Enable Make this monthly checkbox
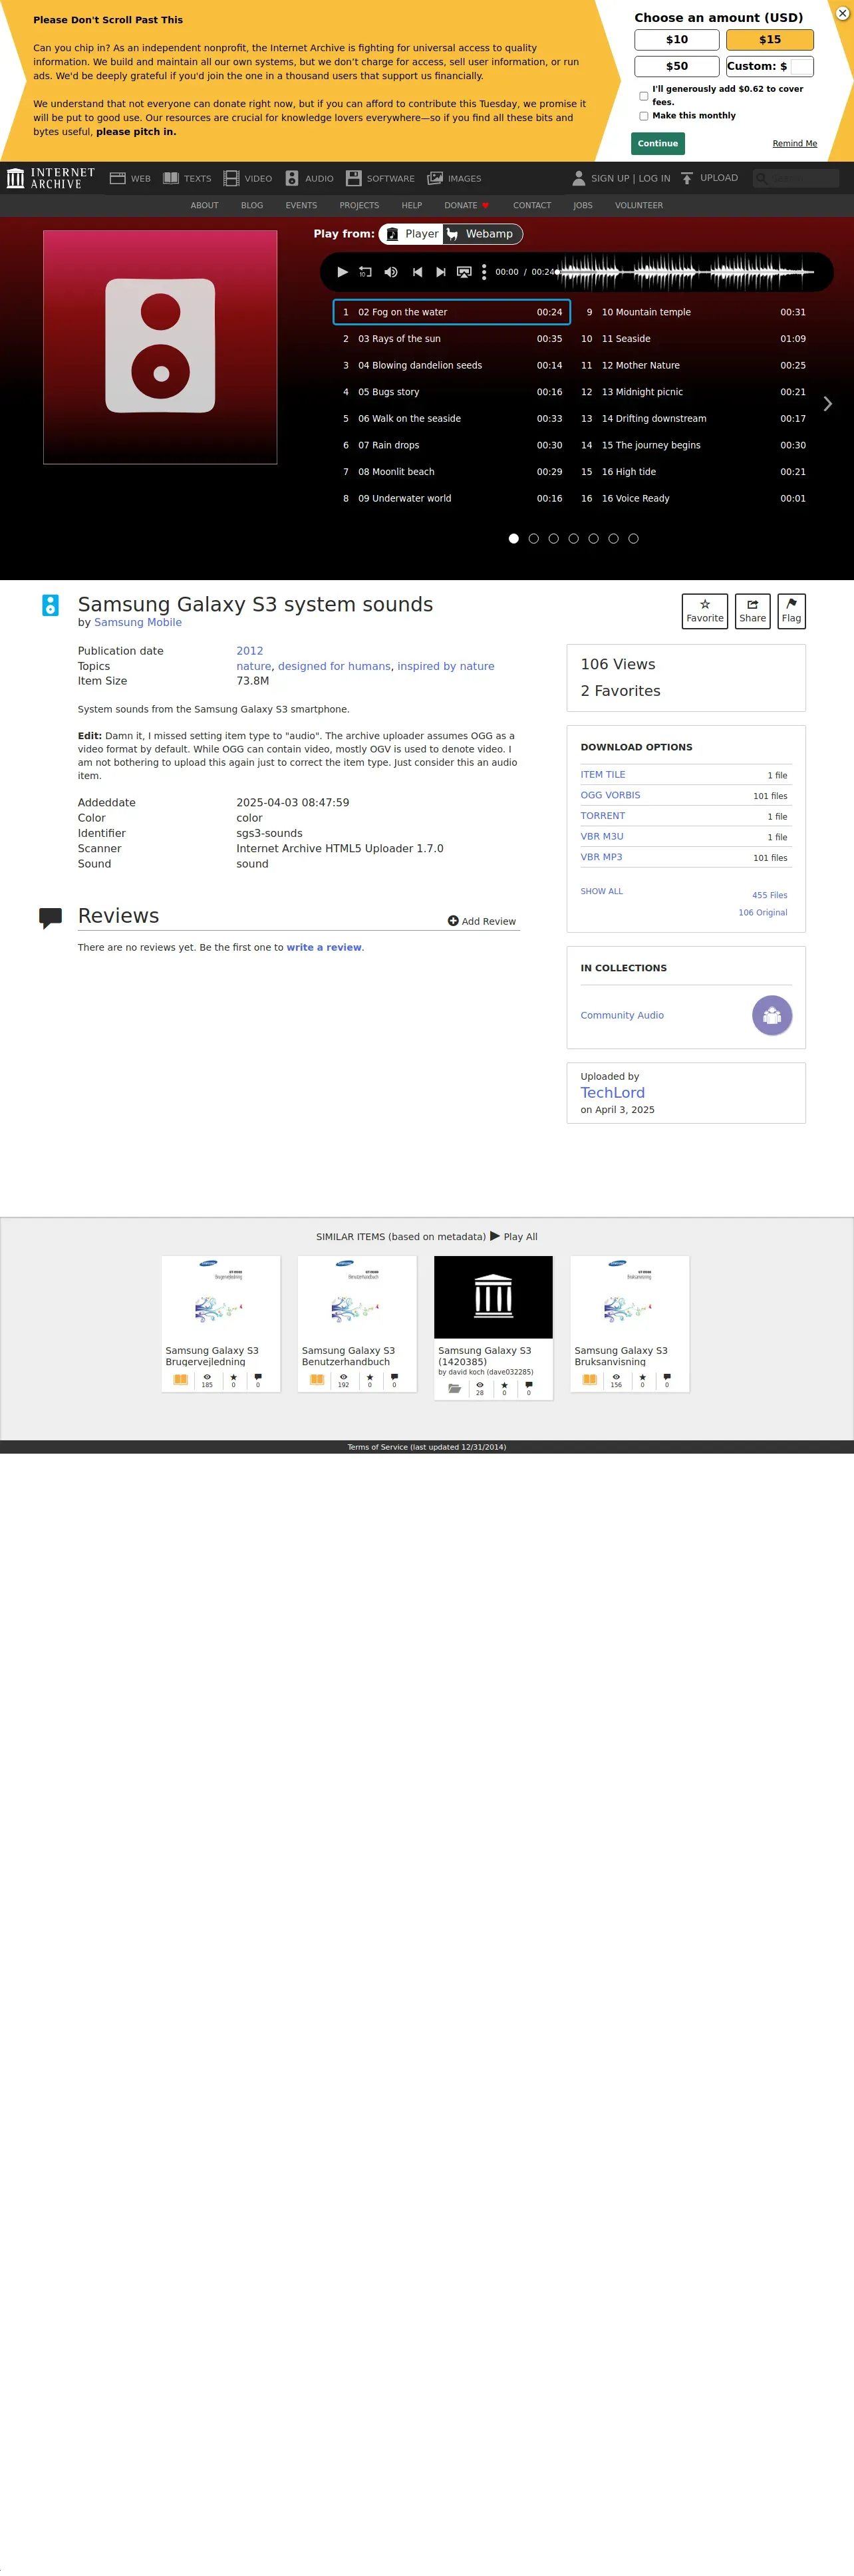Screen dimensions: 854x2576 coord(643,116)
